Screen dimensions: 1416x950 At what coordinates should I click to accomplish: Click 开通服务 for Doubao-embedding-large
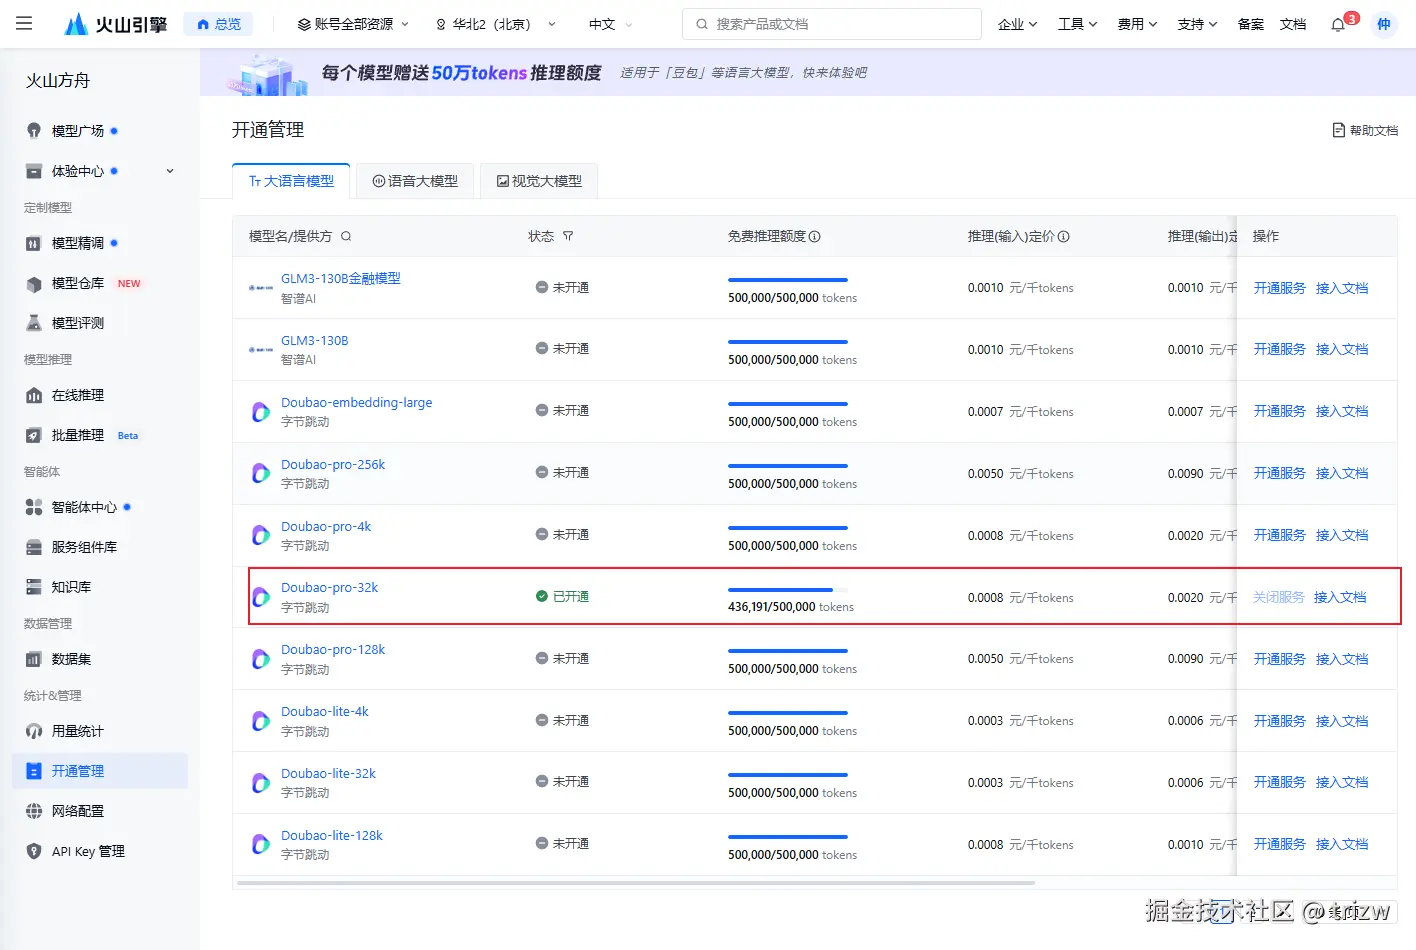pyautogui.click(x=1280, y=411)
